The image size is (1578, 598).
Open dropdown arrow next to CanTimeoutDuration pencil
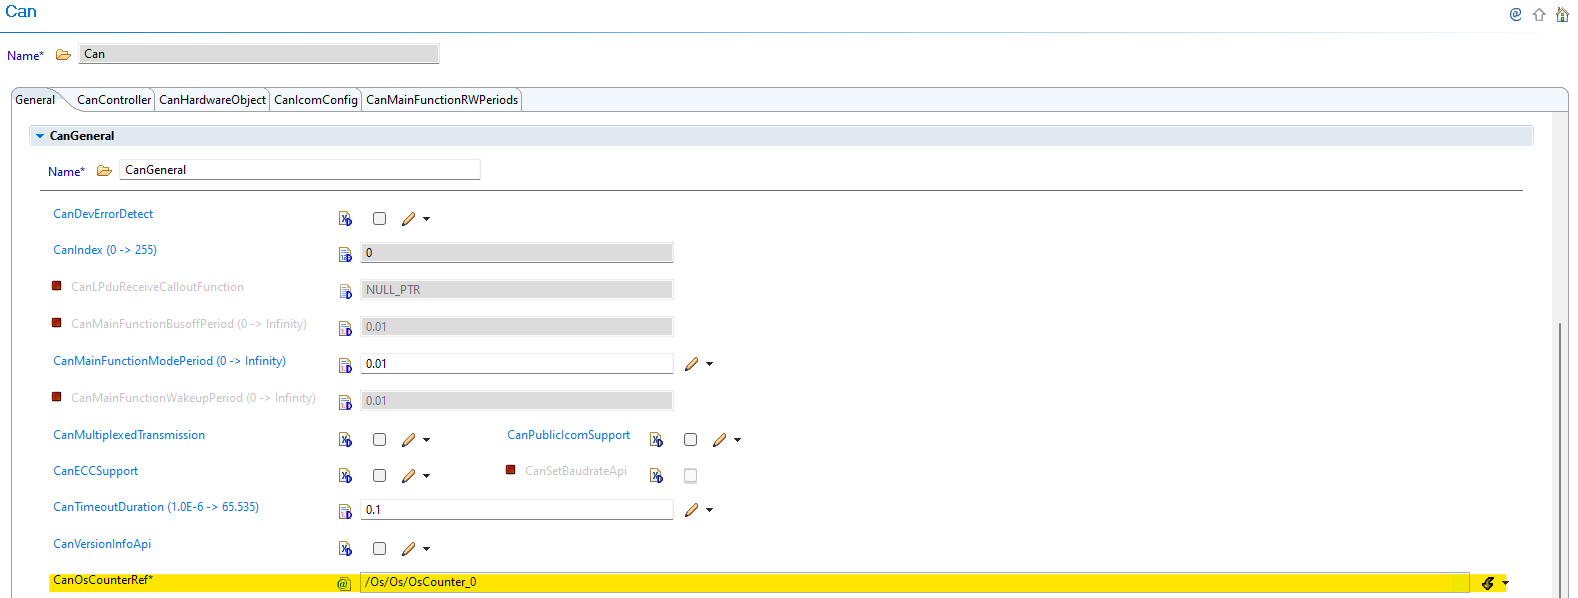[710, 510]
